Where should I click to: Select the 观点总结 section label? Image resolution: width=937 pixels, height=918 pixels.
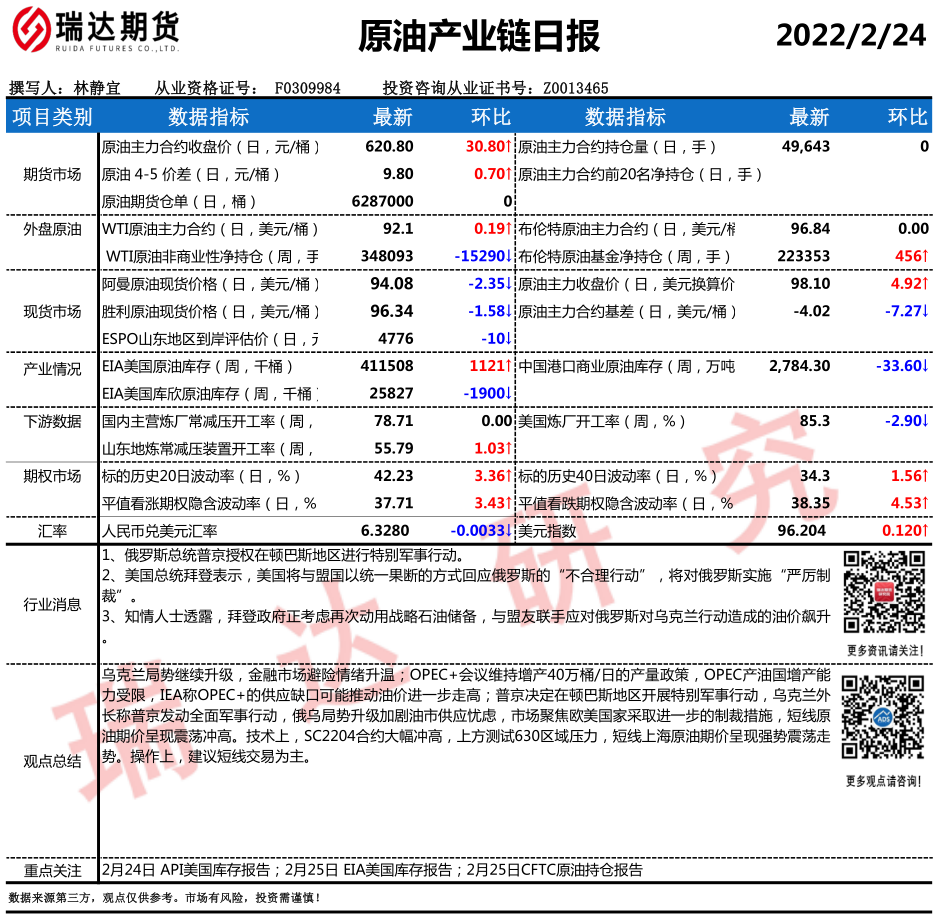coord(52,761)
